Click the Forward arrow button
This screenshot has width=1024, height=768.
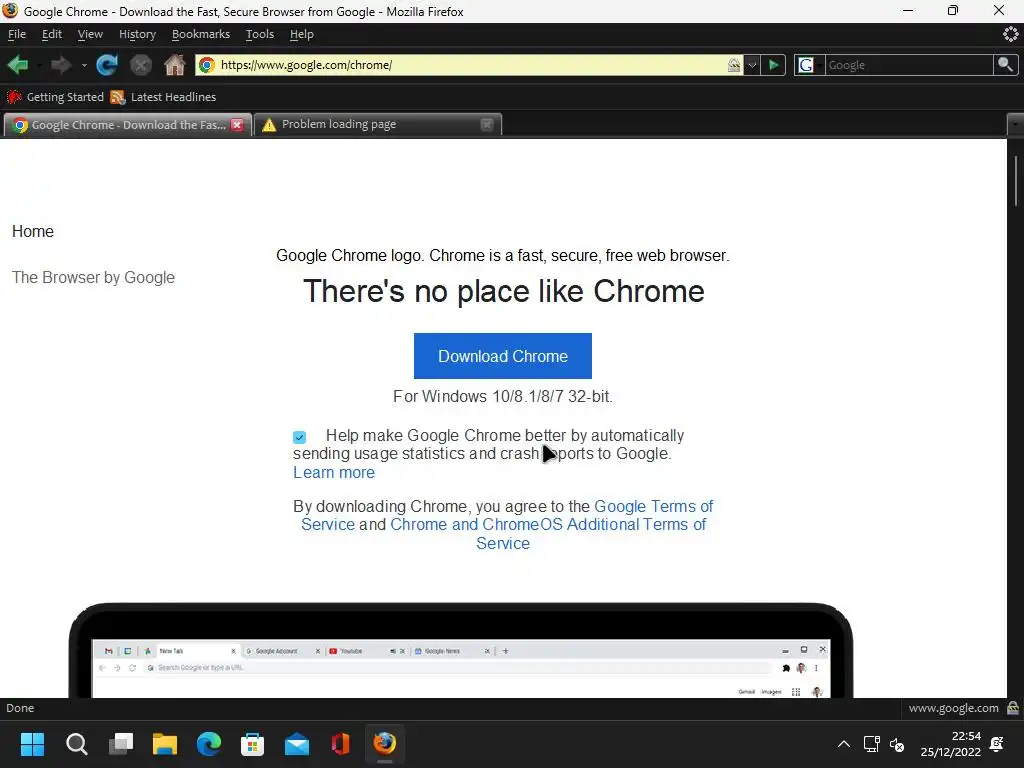click(61, 65)
